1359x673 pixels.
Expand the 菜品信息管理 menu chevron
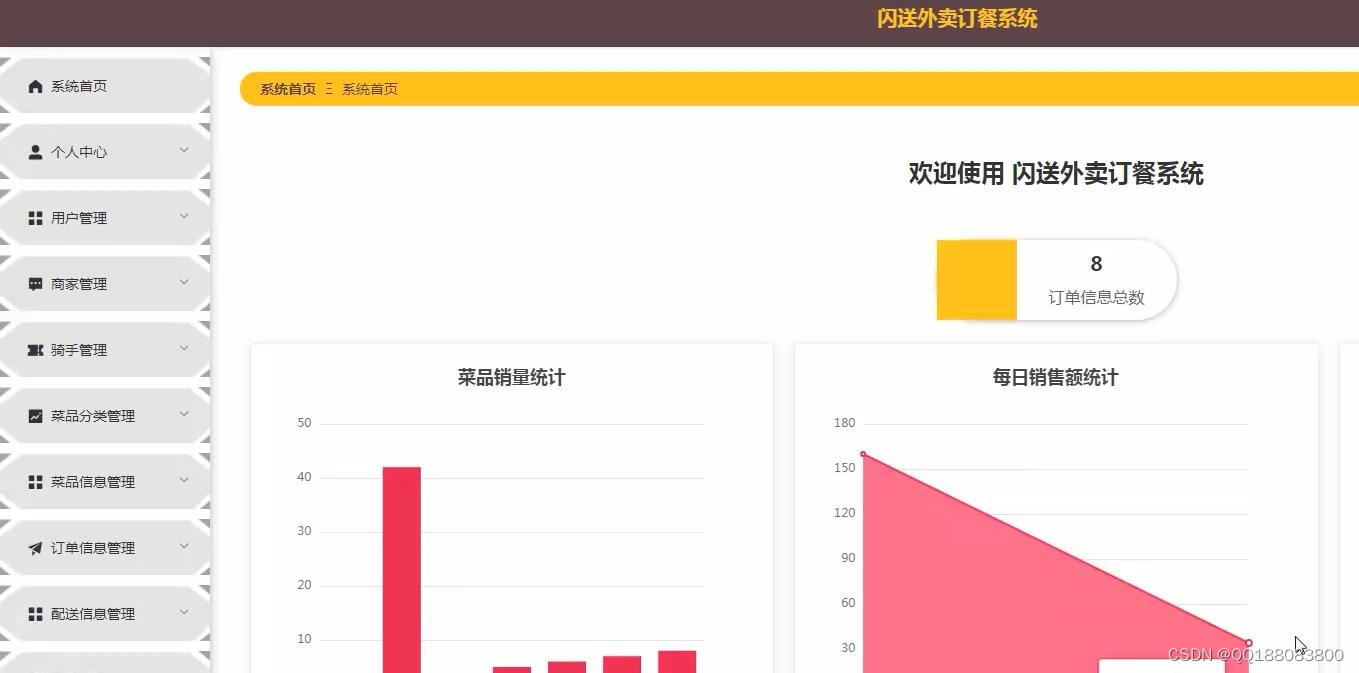click(x=184, y=481)
